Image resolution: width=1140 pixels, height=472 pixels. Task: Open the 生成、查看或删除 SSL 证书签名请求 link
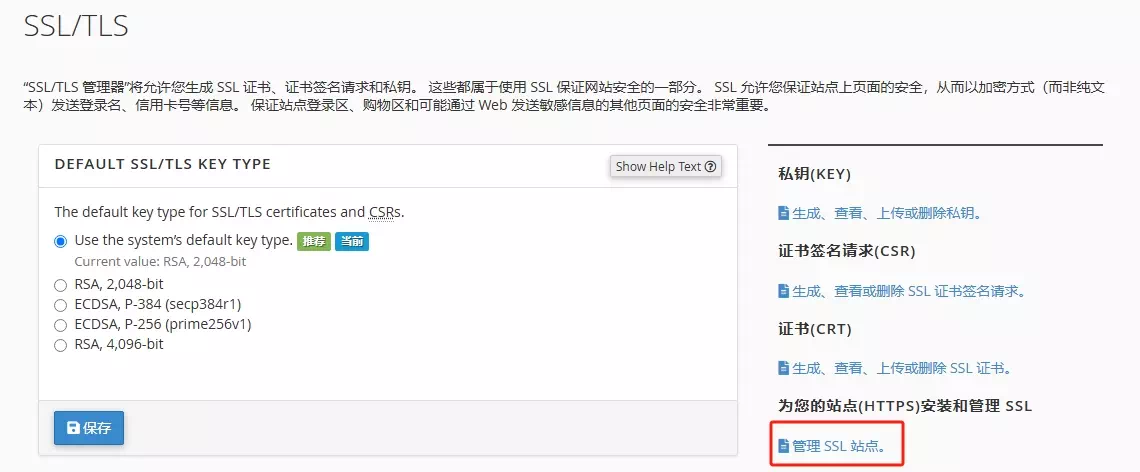(908, 291)
